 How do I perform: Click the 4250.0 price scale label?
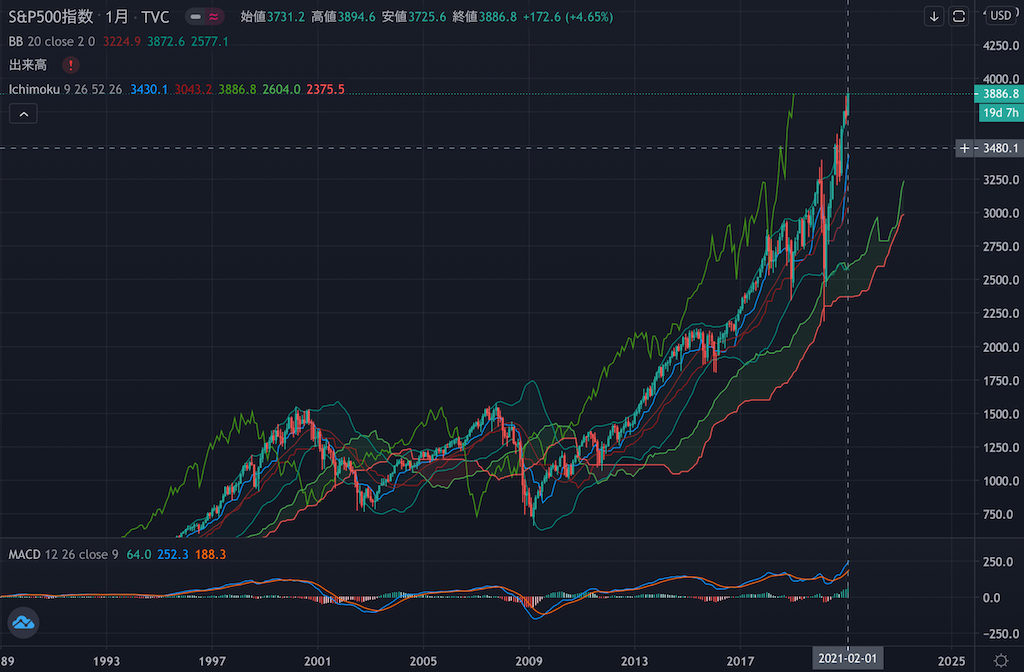(x=1000, y=46)
